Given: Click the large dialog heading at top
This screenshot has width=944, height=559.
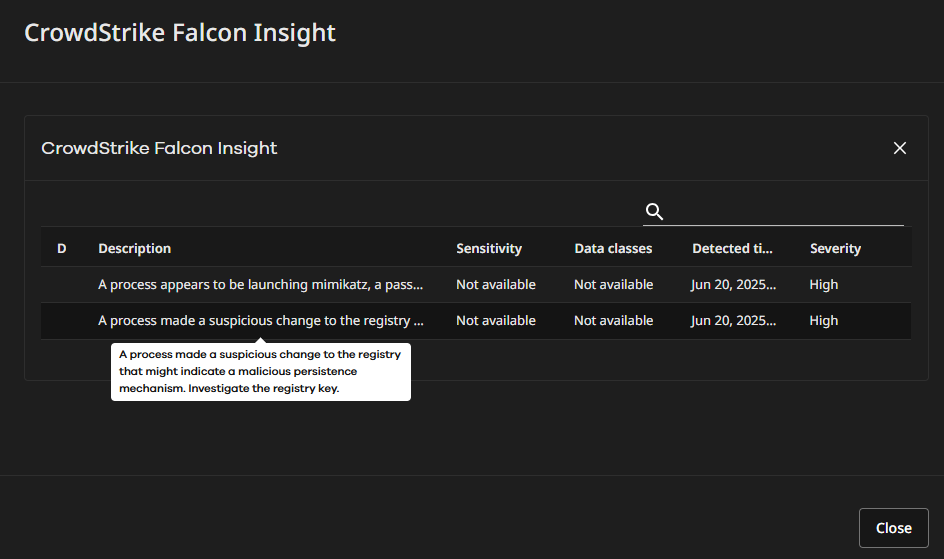Looking at the screenshot, I should pyautogui.click(x=179, y=32).
